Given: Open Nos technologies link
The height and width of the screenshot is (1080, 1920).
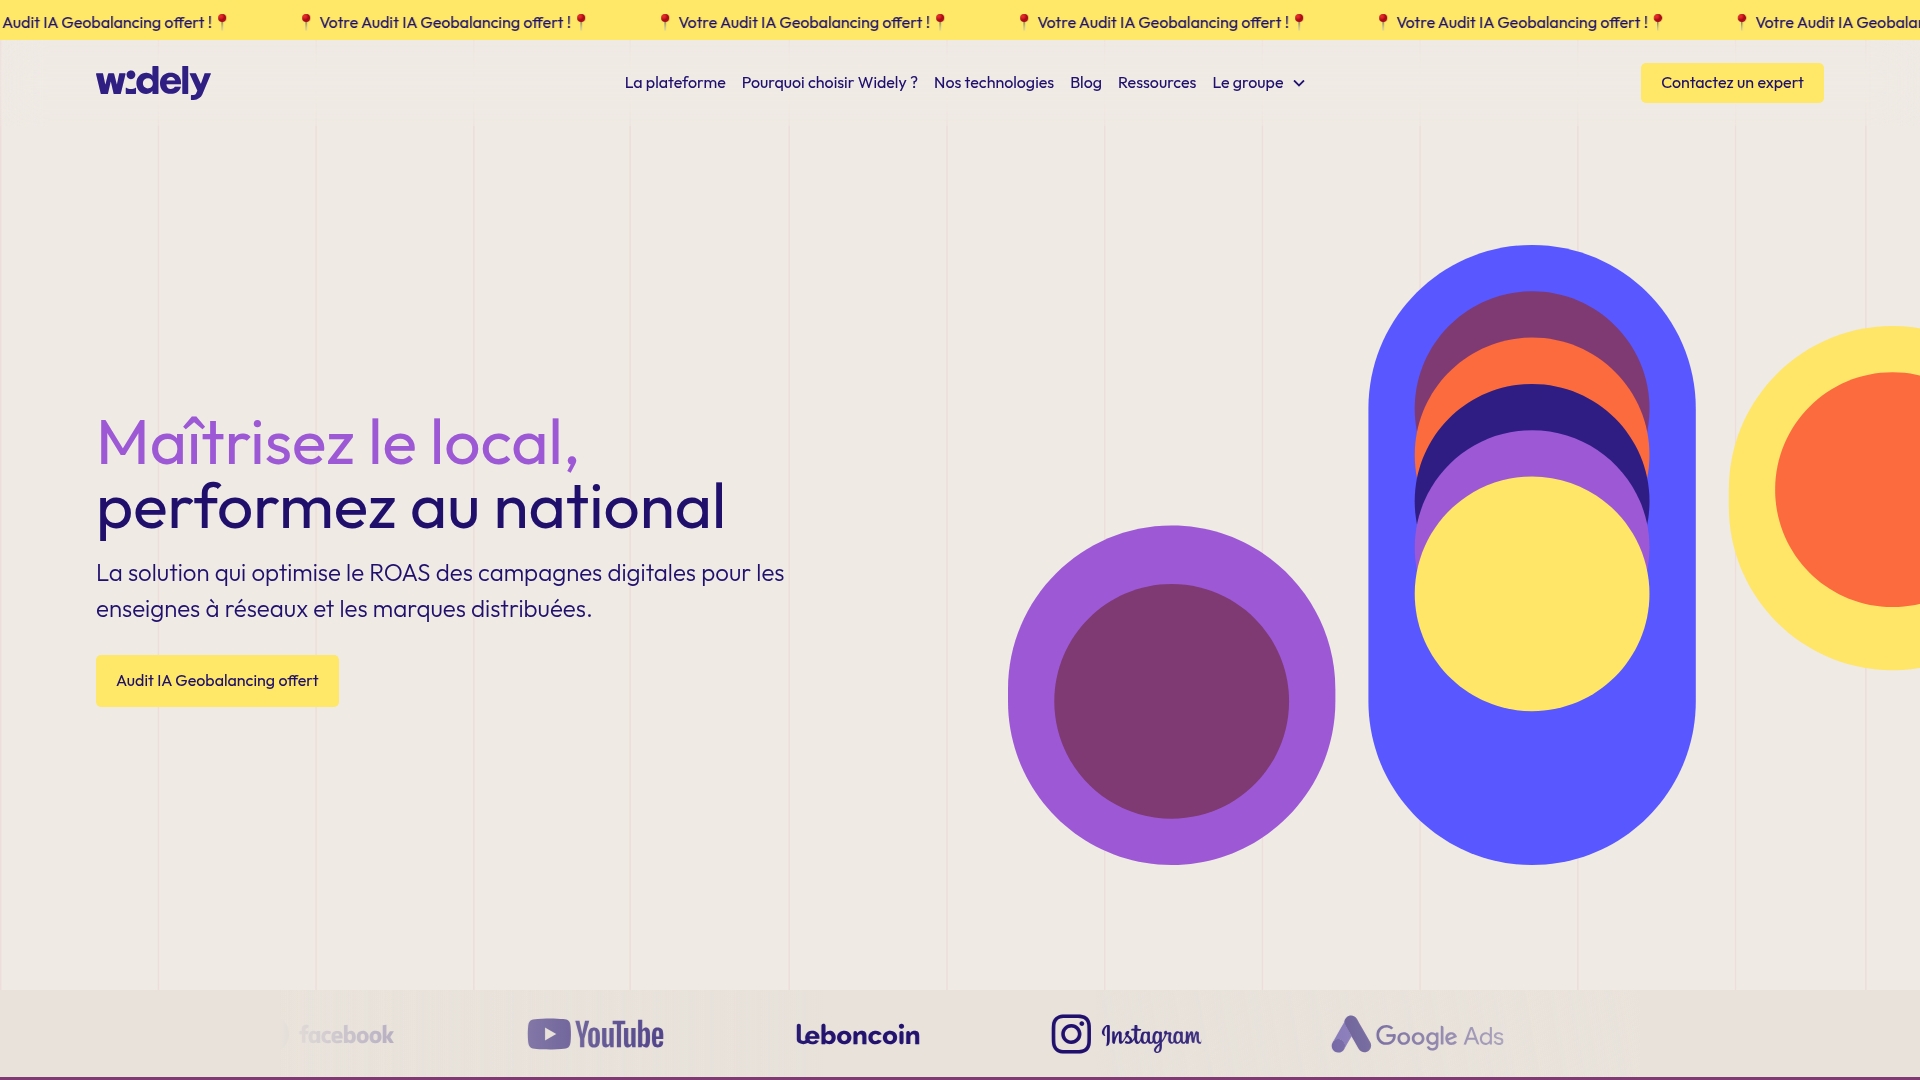Looking at the screenshot, I should pyautogui.click(x=993, y=83).
